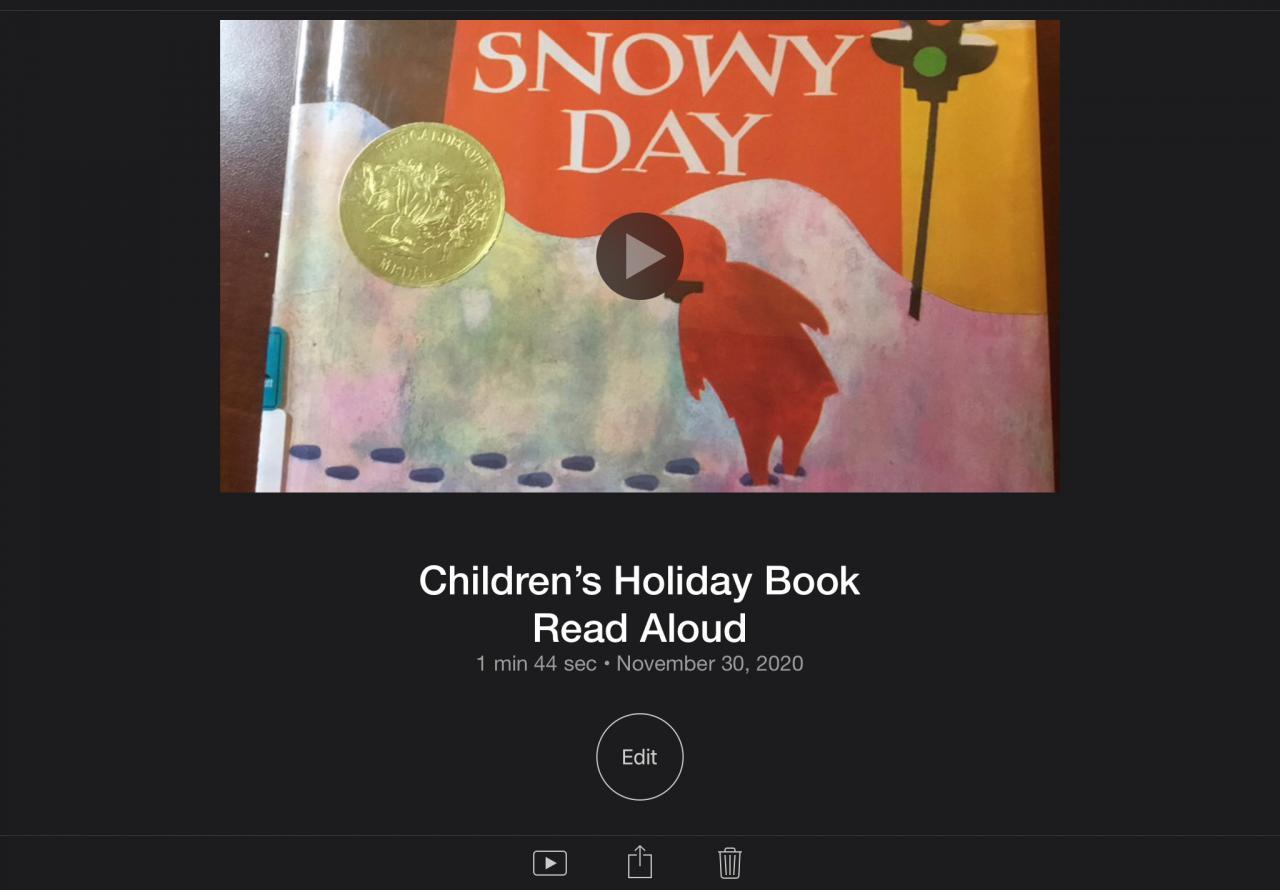Click the "Read Aloud" line of the title
This screenshot has width=1280, height=890.
point(640,628)
